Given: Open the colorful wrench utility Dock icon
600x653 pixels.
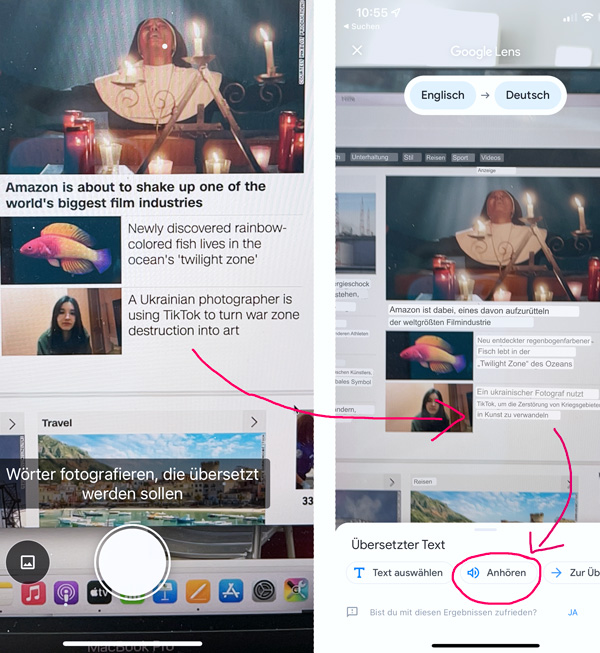Looking at the screenshot, I should pos(296,590).
